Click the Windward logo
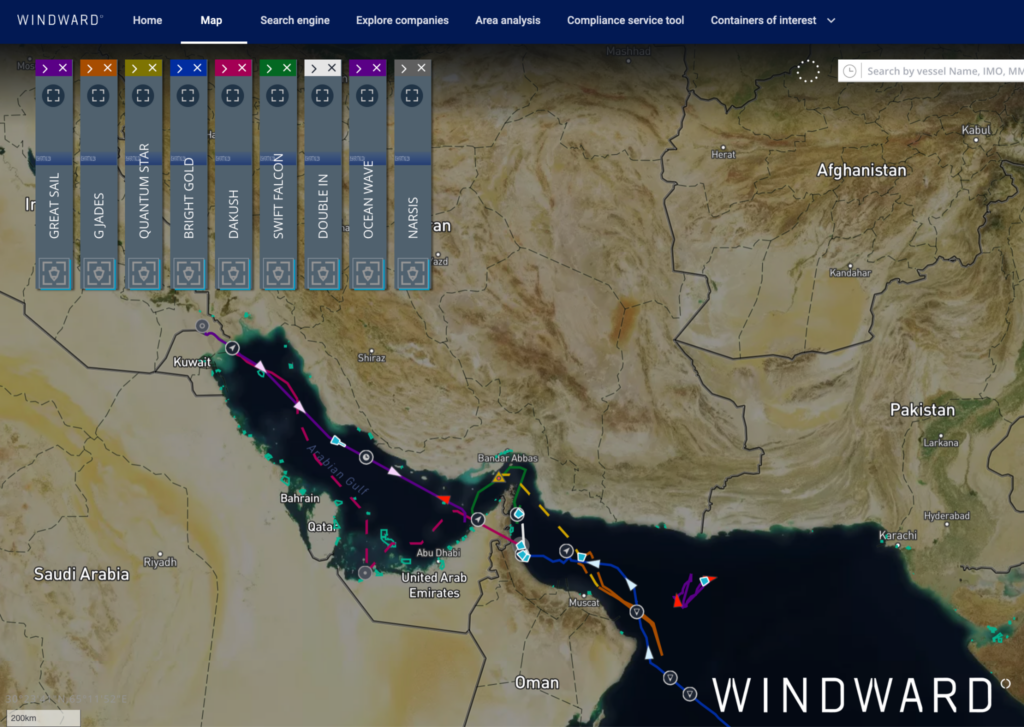 pyautogui.click(x=59, y=20)
